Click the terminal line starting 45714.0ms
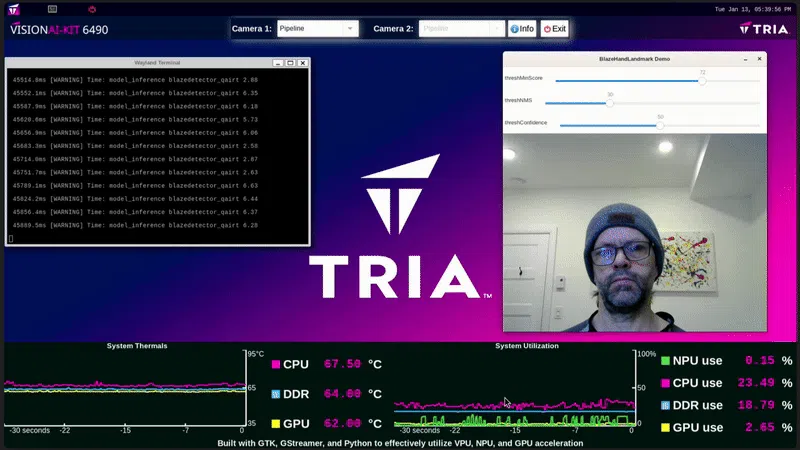The image size is (800, 450). [x=135, y=159]
